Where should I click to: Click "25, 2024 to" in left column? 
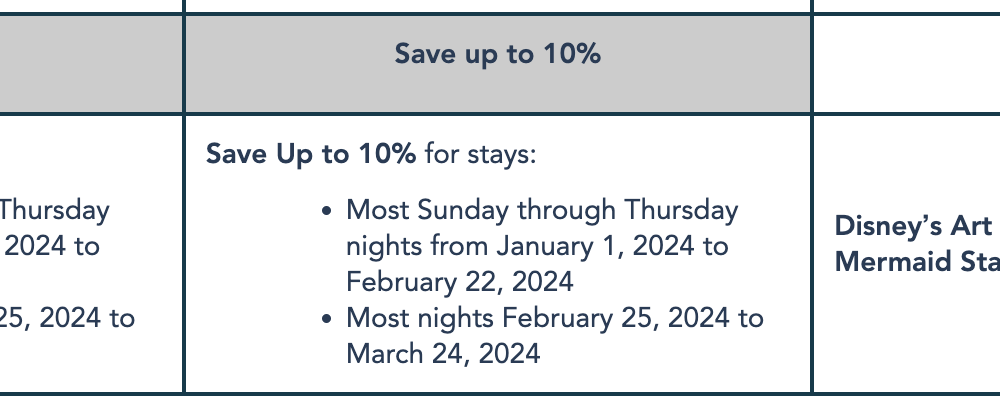(67, 318)
